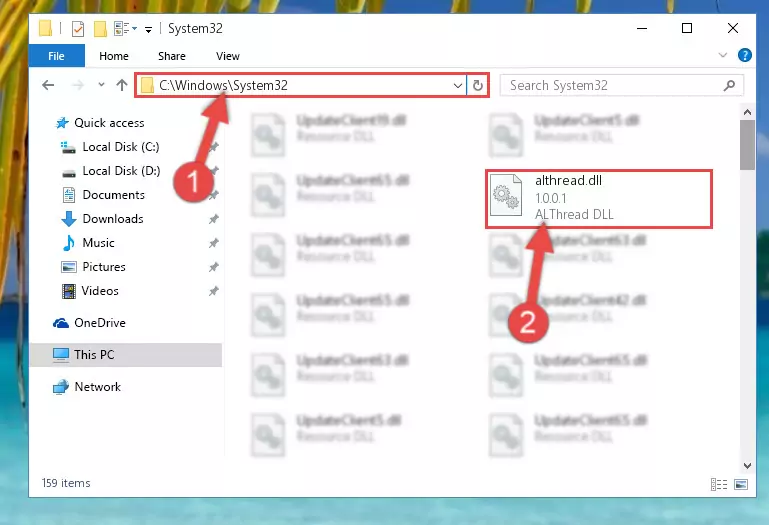Viewport: 769px width, 525px height.
Task: Open Videos in the sidebar
Action: click(x=100, y=291)
